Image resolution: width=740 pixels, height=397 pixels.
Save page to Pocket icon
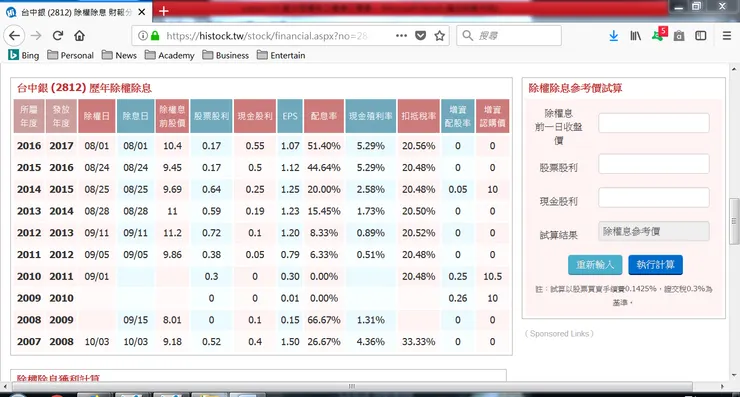point(420,36)
